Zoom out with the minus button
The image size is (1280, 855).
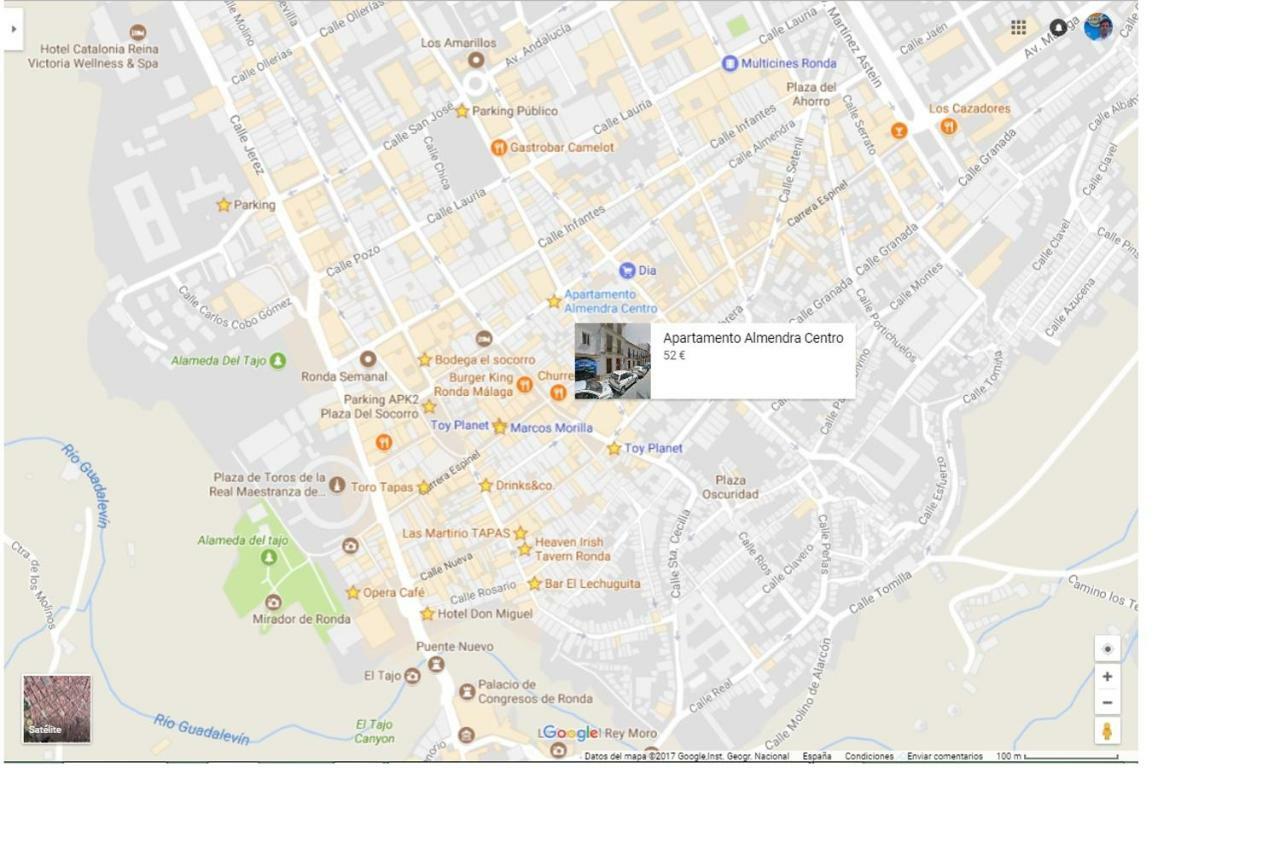(1107, 703)
